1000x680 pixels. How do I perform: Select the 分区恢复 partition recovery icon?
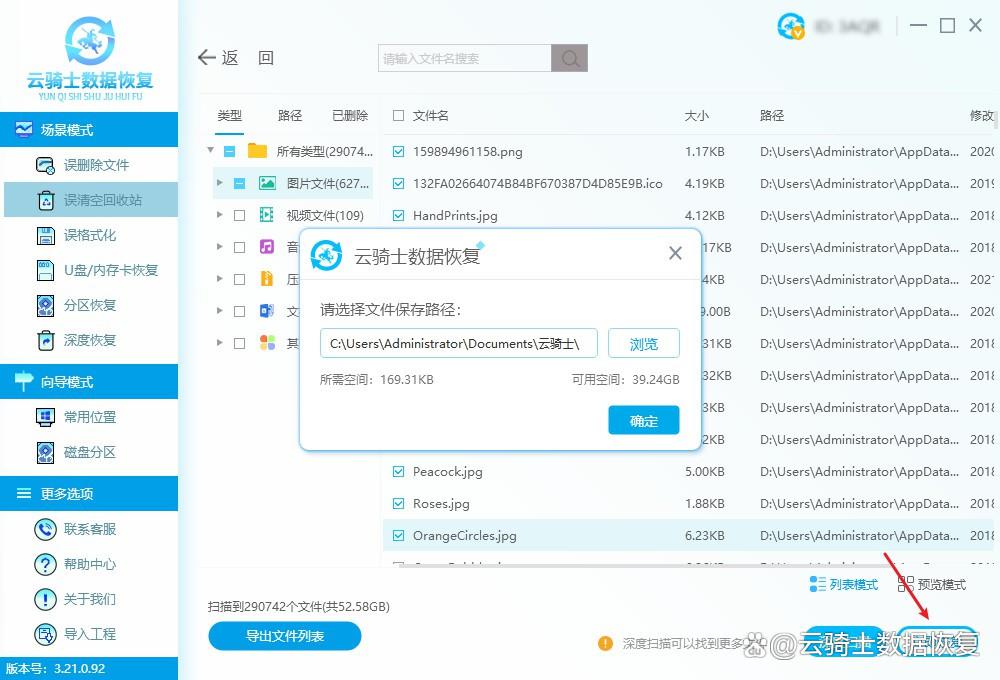click(x=45, y=306)
